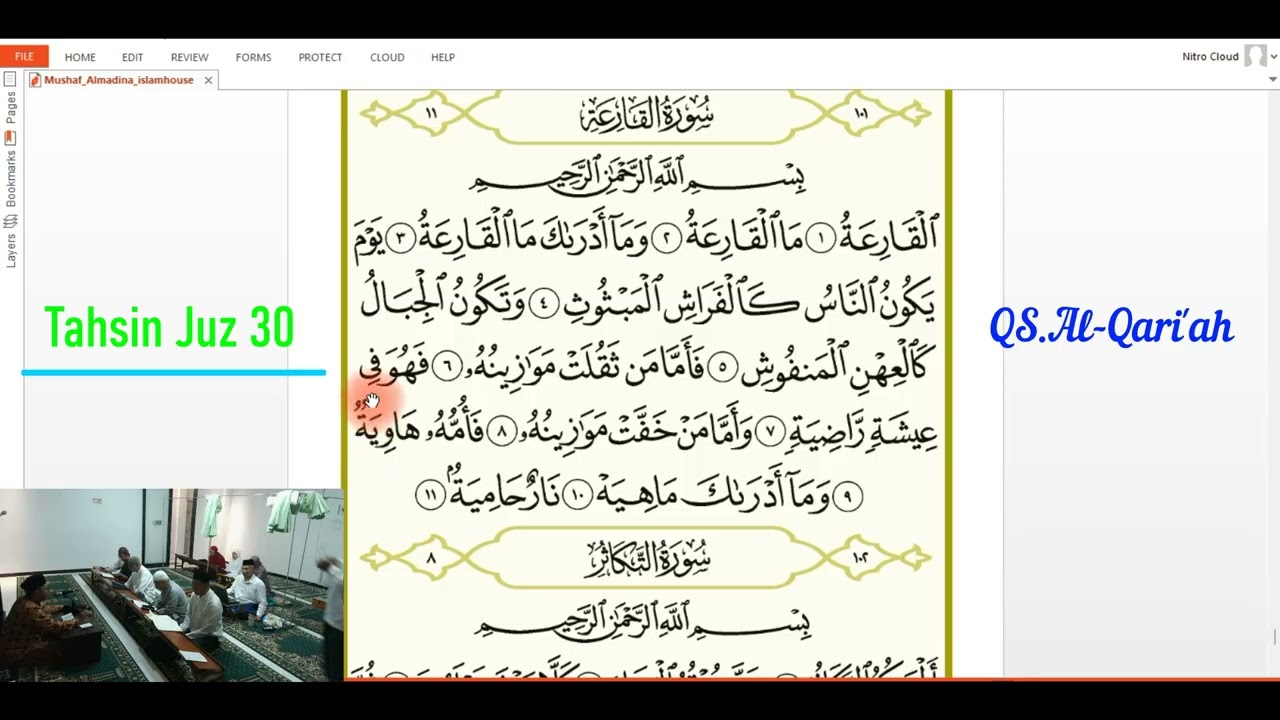The image size is (1280, 720).
Task: Expand the Nitro Cloud account chevron
Action: (x=1273, y=57)
